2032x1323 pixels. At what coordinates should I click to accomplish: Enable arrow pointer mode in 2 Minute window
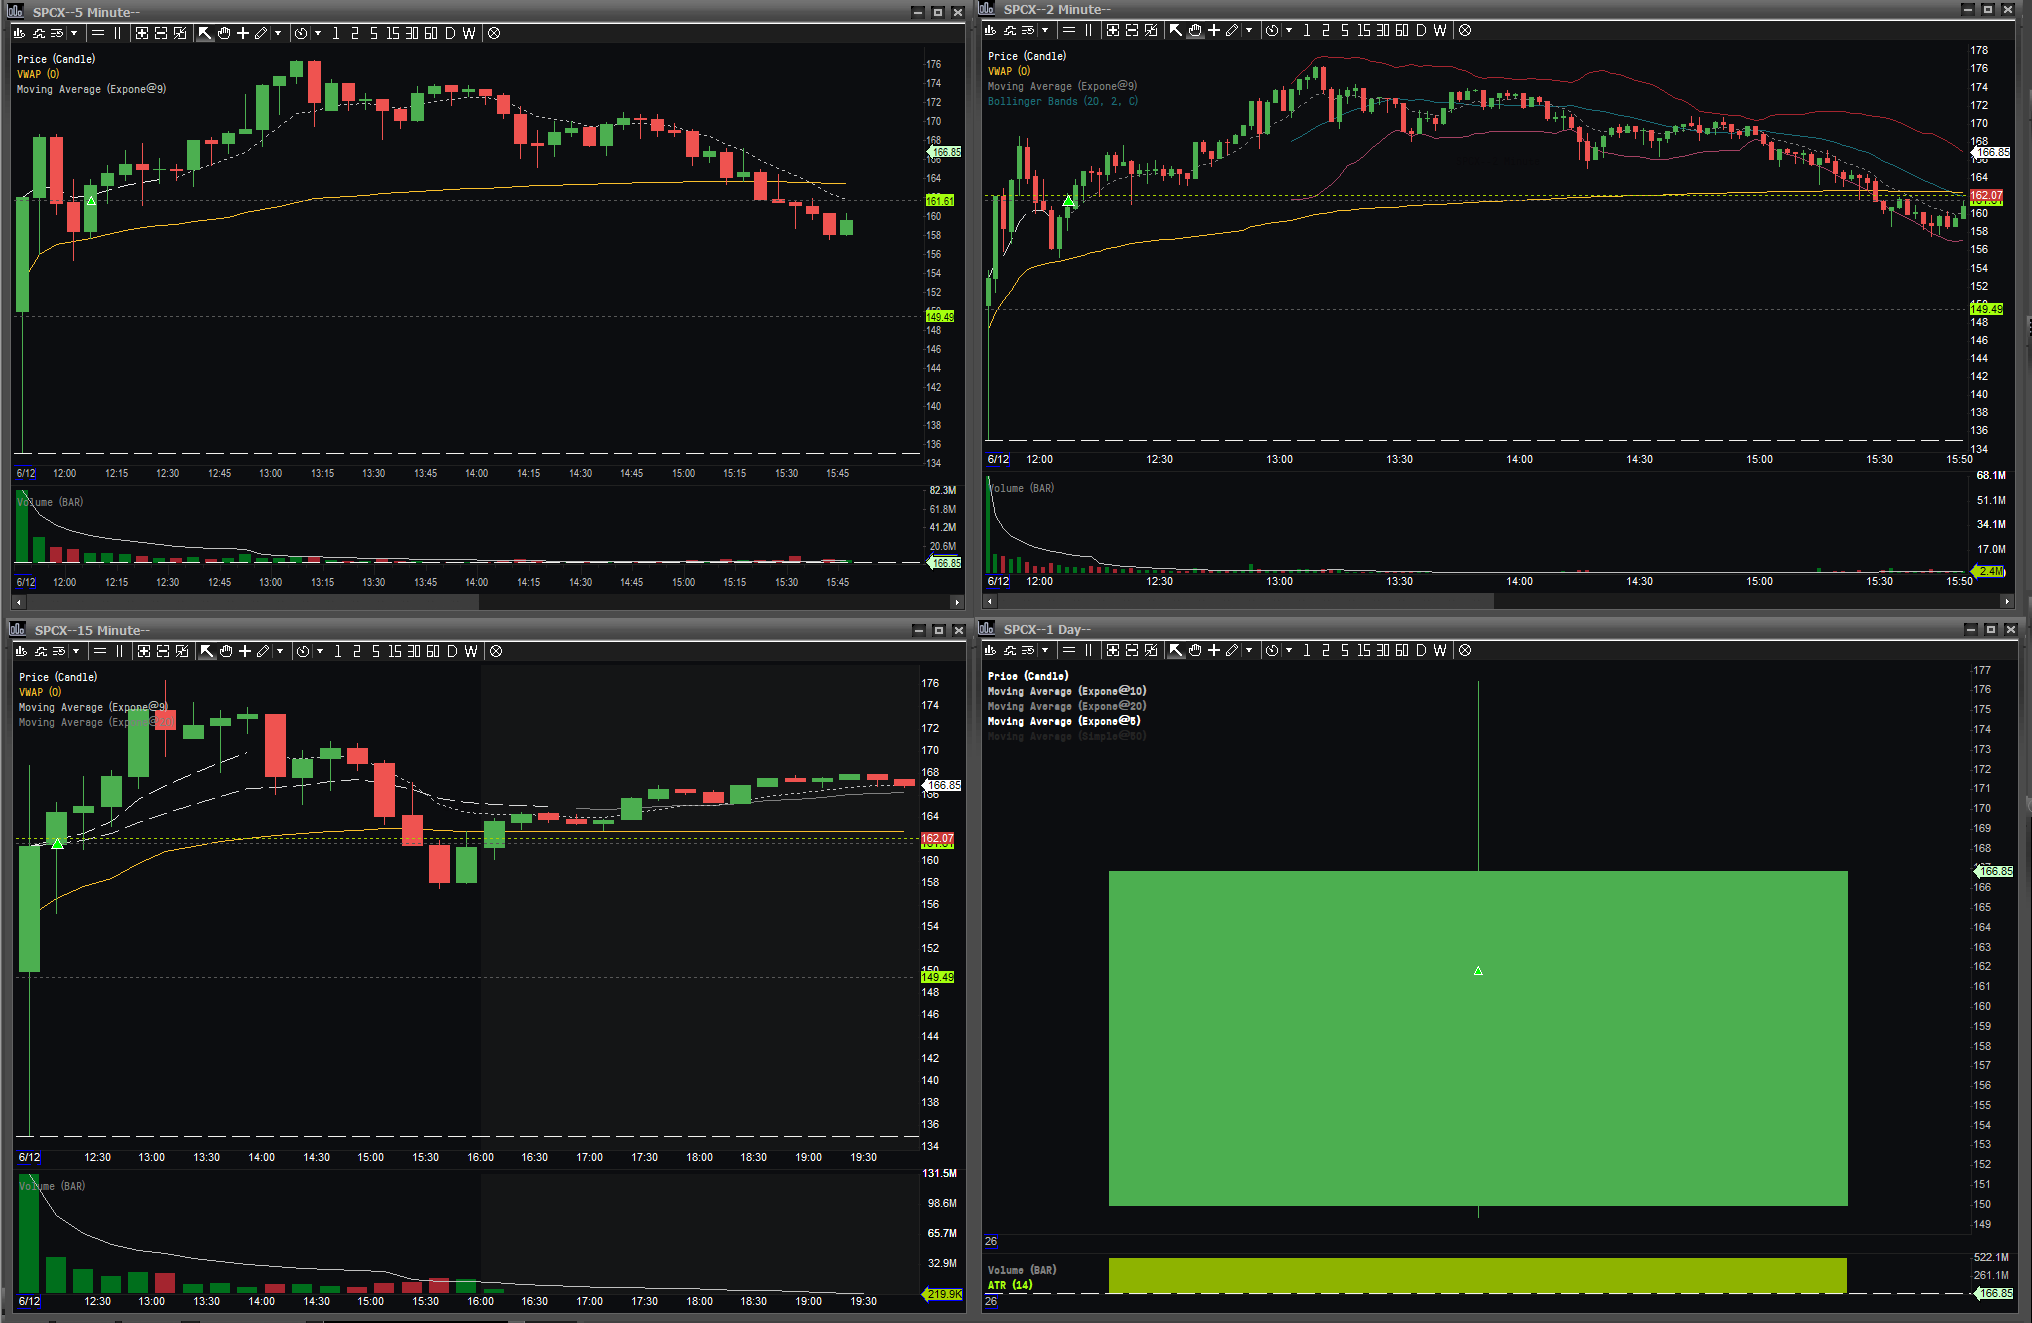1176,30
